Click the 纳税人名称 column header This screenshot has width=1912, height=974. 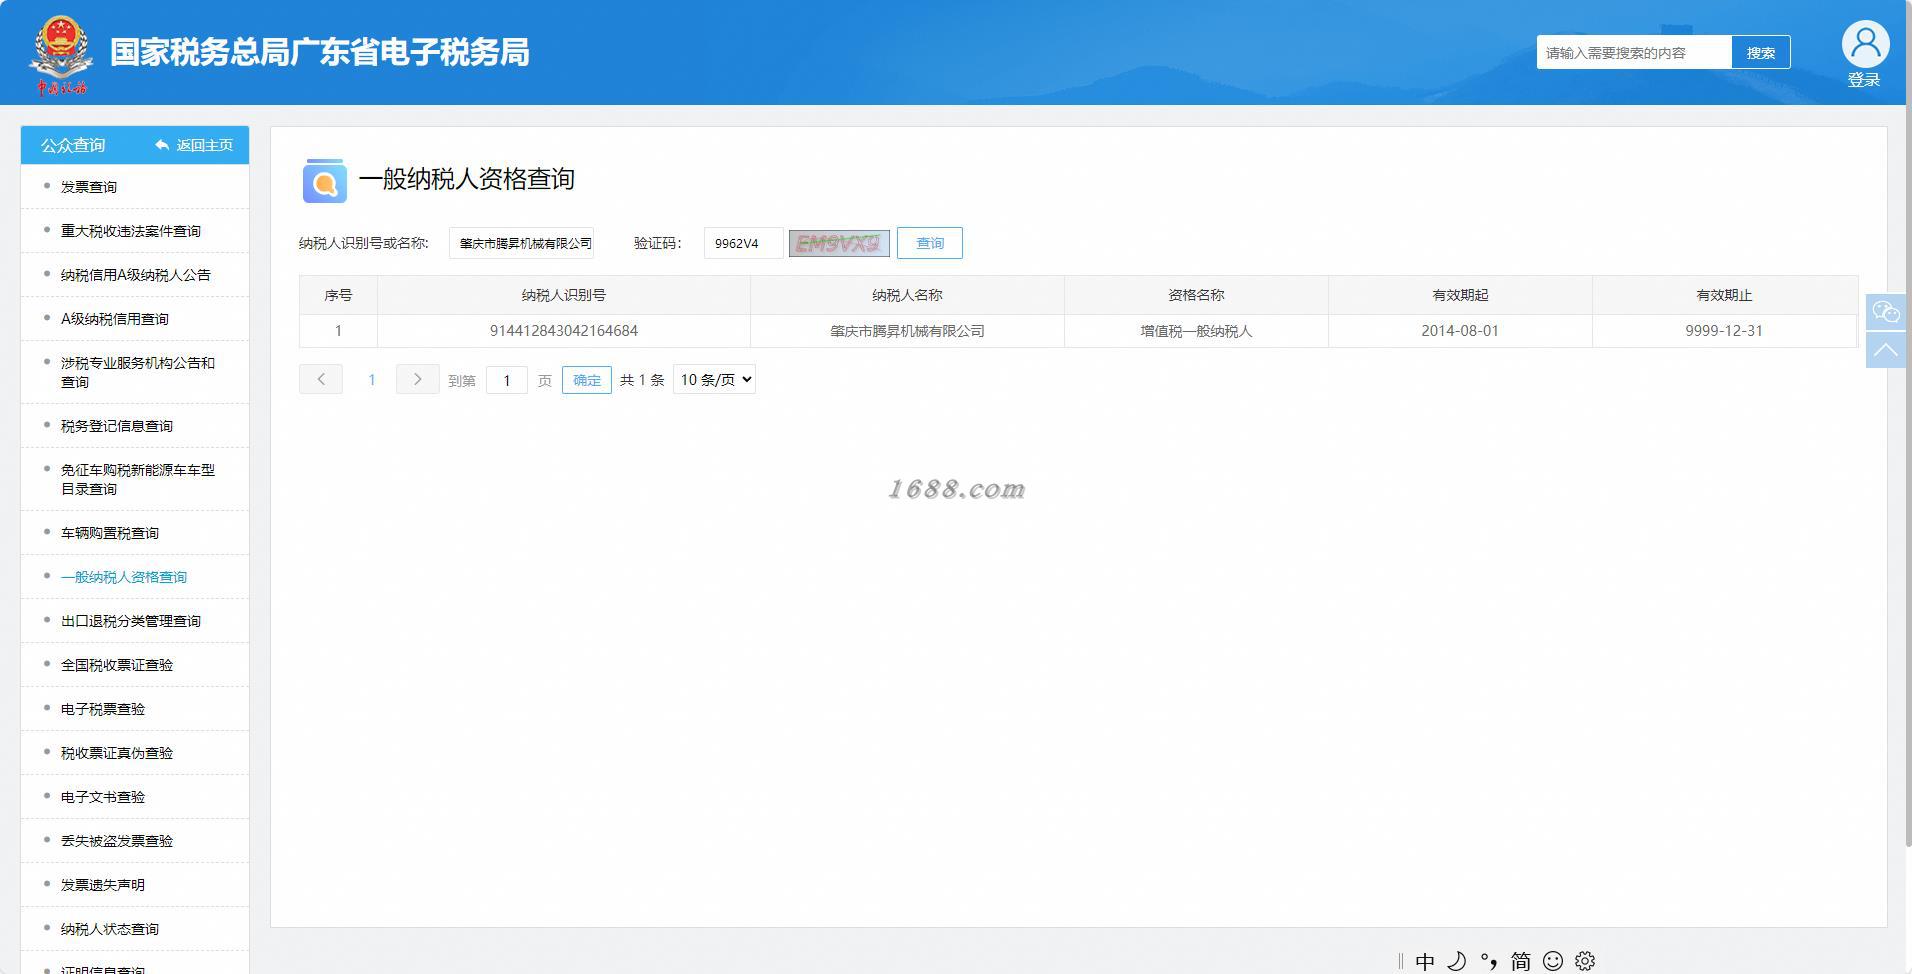[x=907, y=295]
